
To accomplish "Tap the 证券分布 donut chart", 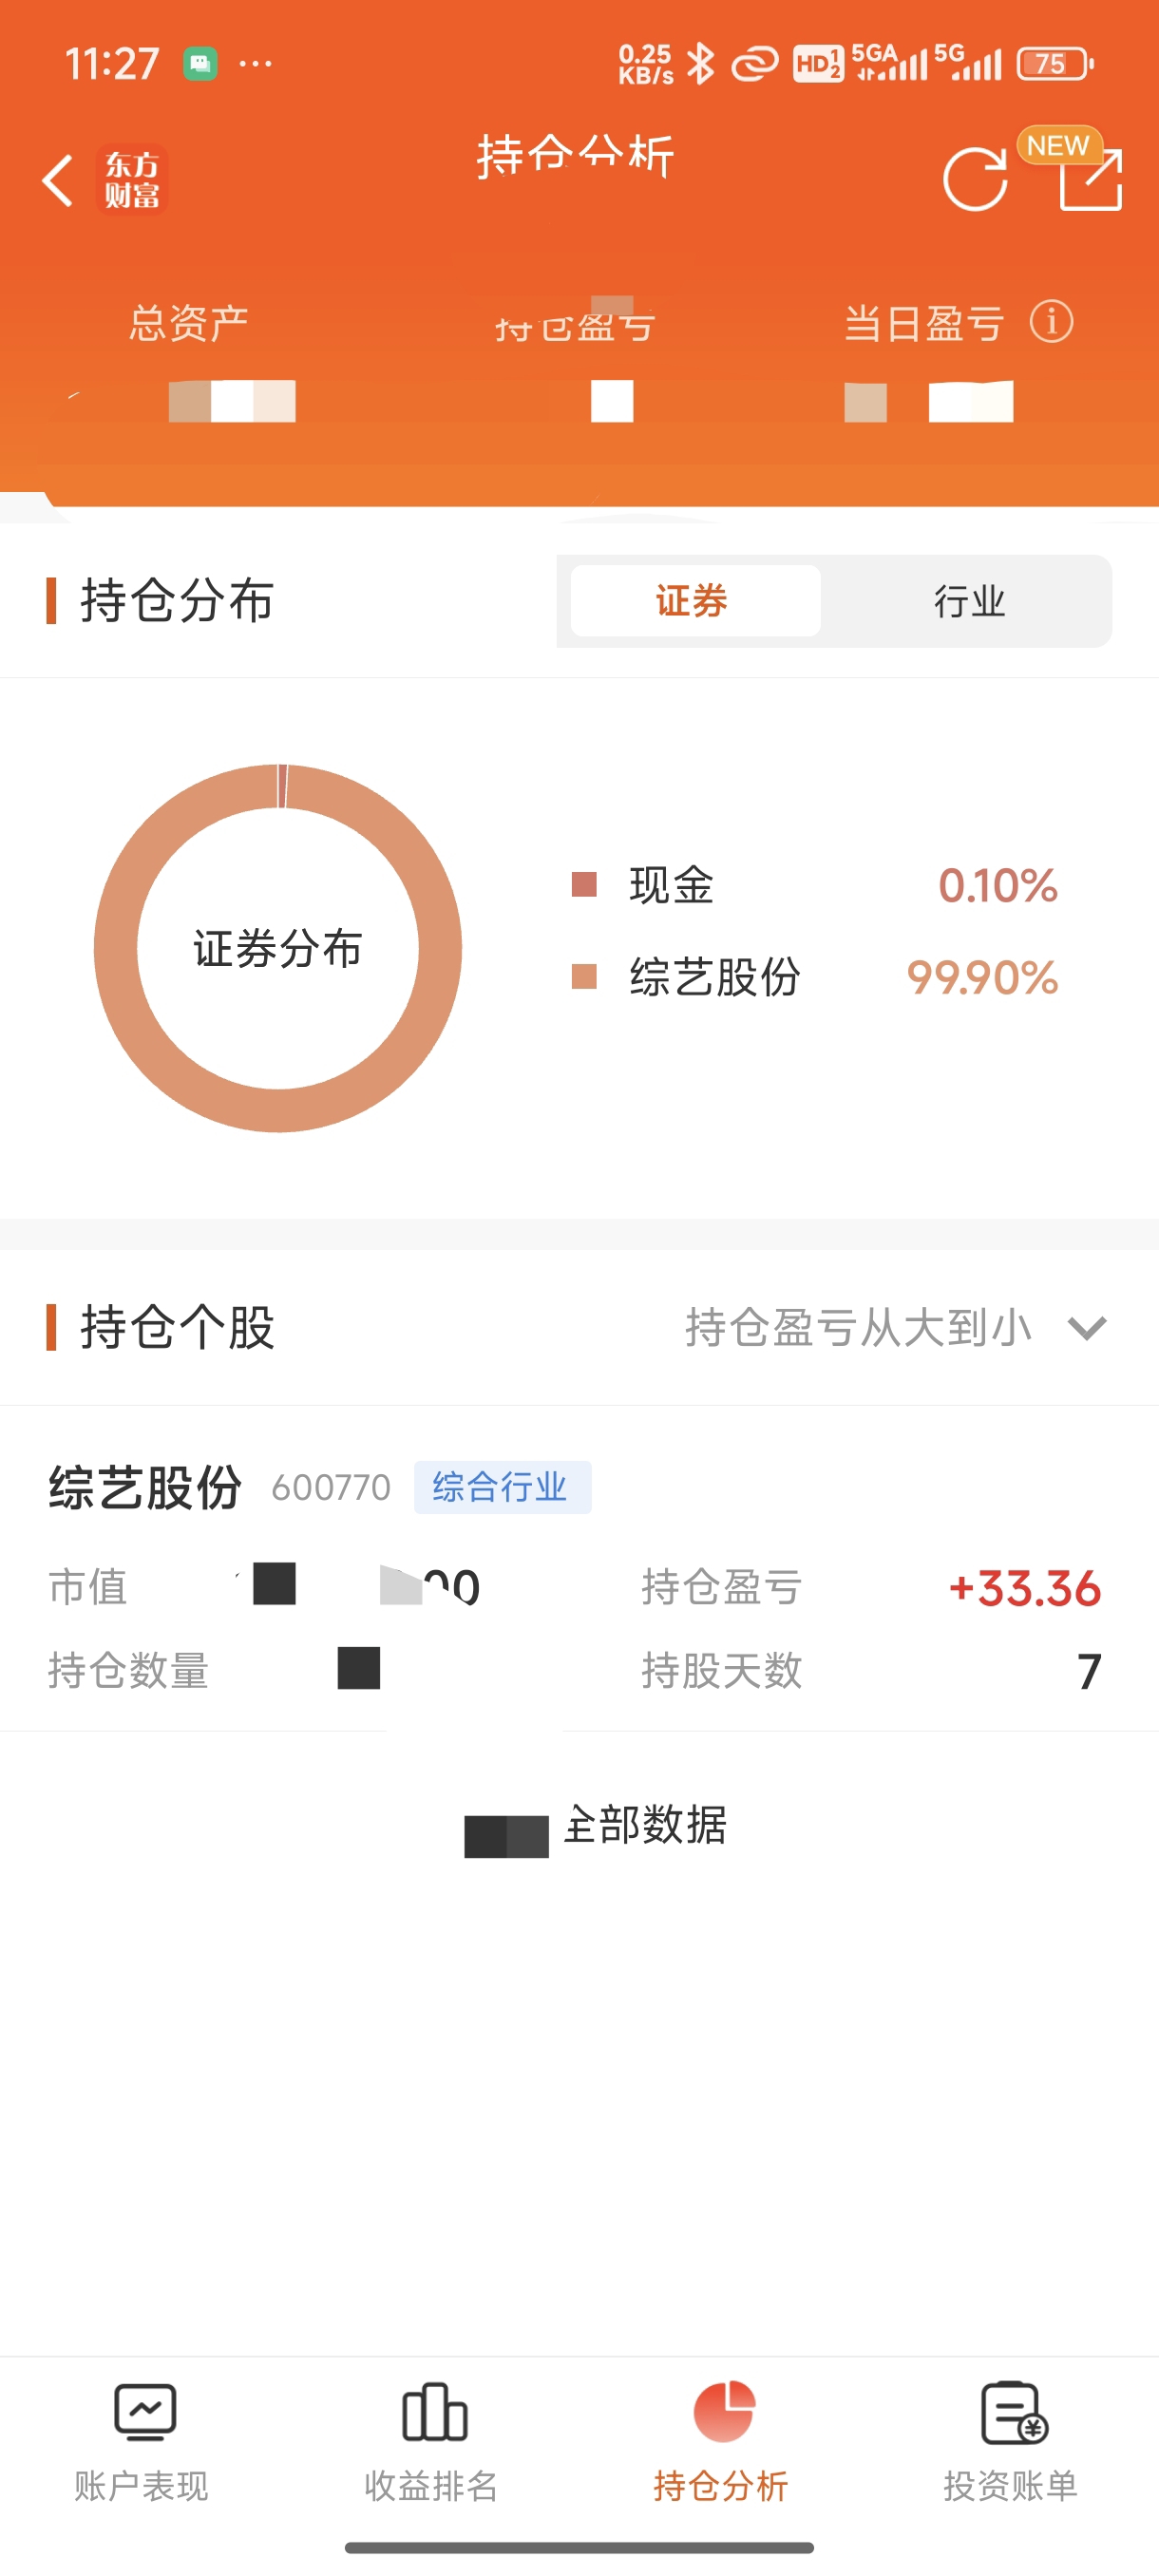I will [278, 948].
